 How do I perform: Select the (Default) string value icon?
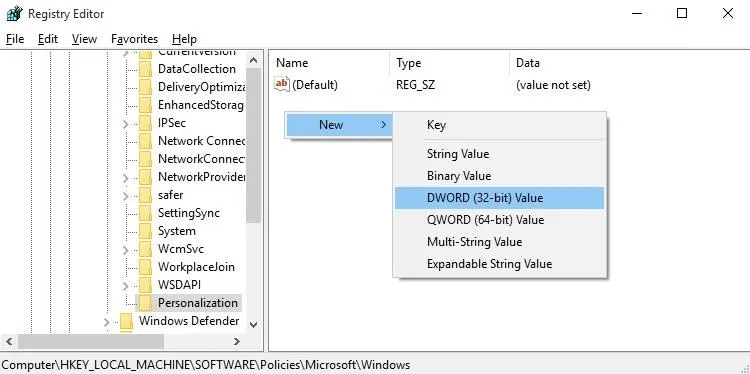282,85
